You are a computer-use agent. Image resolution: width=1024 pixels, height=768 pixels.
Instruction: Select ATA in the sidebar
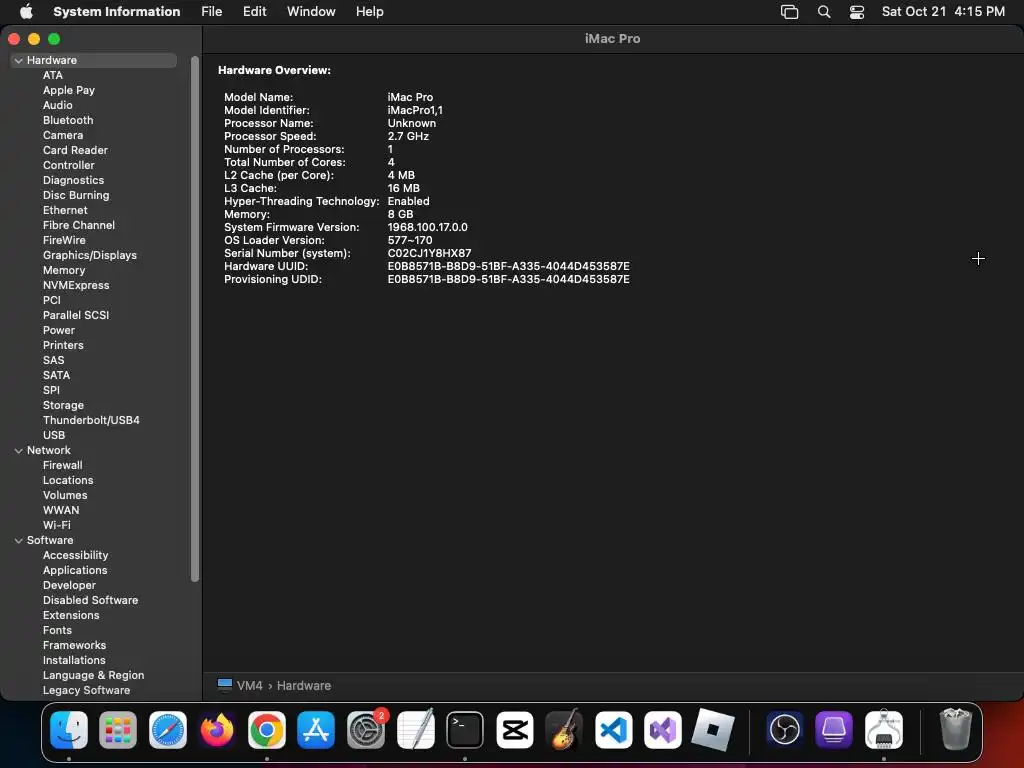point(53,75)
